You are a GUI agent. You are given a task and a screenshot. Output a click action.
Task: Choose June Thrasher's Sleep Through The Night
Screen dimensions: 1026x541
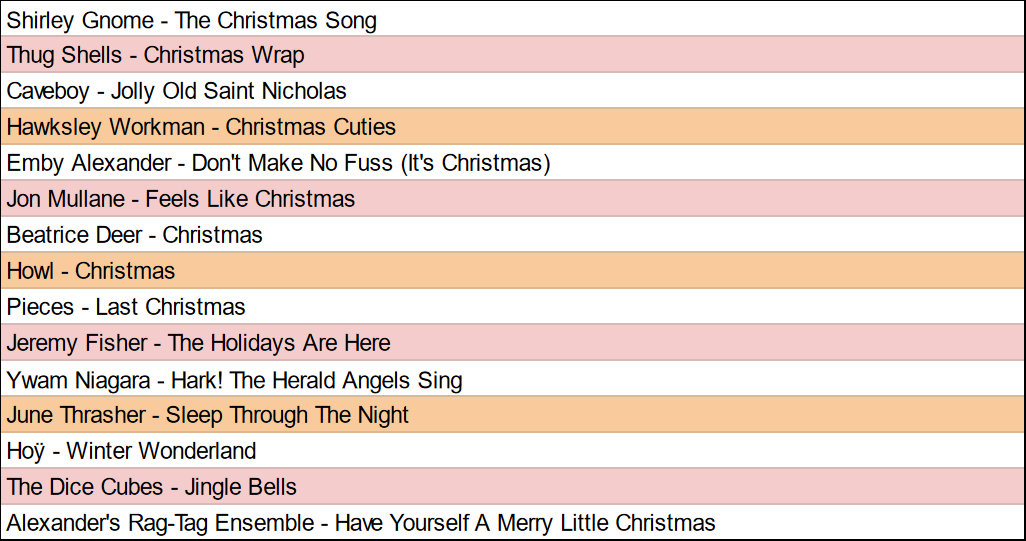coord(208,415)
